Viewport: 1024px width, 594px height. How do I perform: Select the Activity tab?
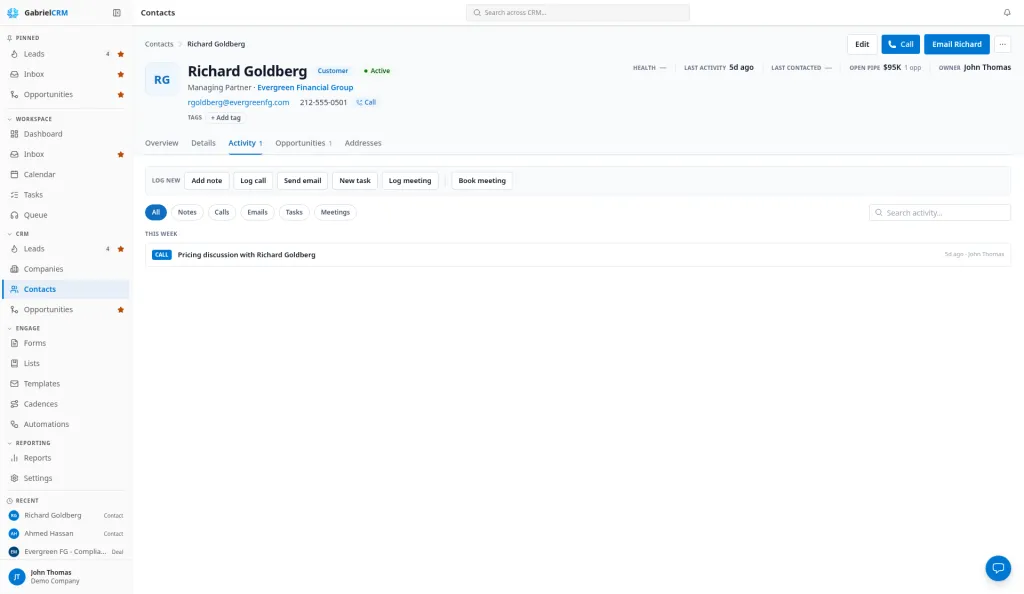pyautogui.click(x=245, y=143)
